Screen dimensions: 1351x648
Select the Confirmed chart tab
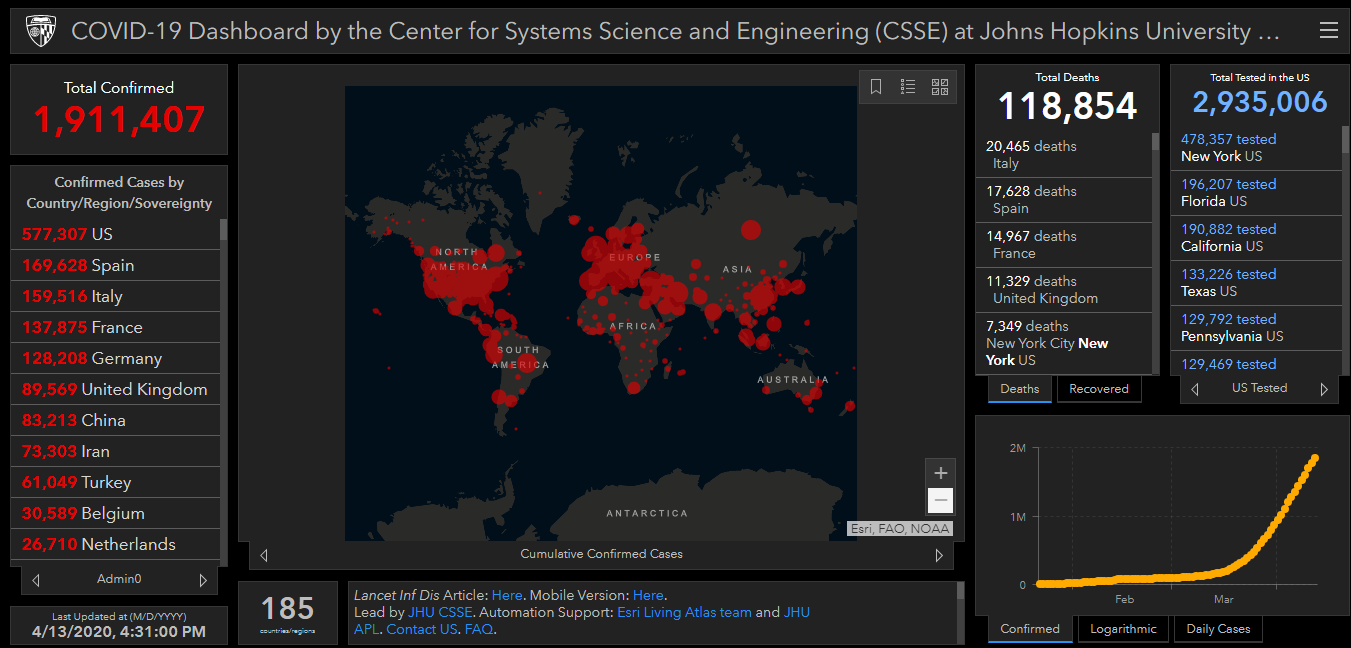[x=1030, y=629]
